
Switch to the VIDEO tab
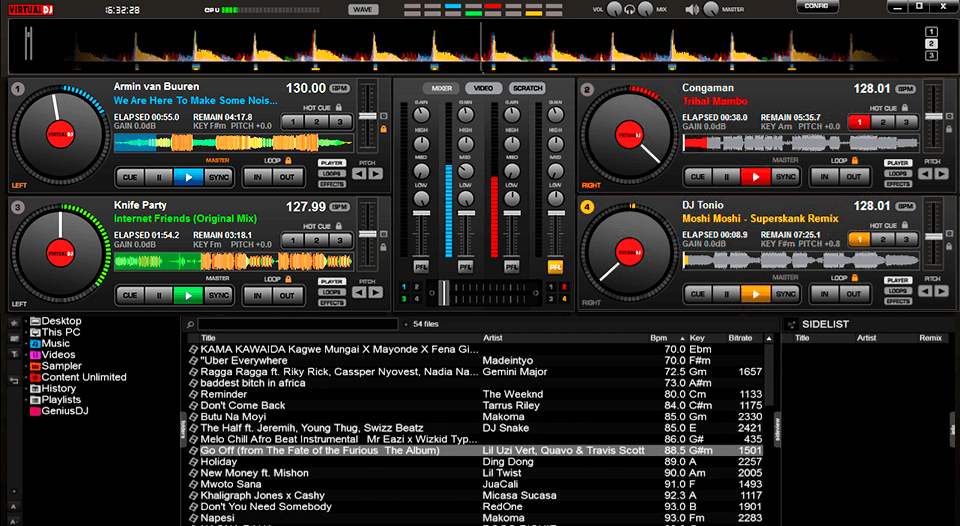click(x=483, y=88)
